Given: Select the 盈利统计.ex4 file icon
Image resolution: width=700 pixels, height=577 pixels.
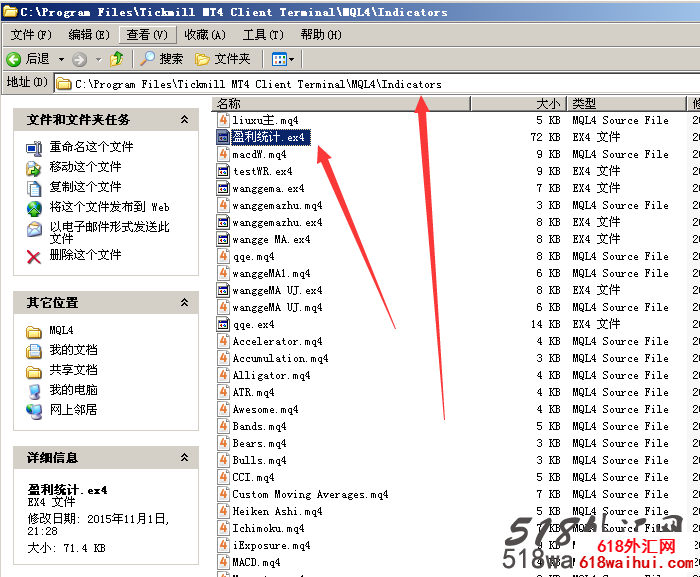Looking at the screenshot, I should coord(223,137).
